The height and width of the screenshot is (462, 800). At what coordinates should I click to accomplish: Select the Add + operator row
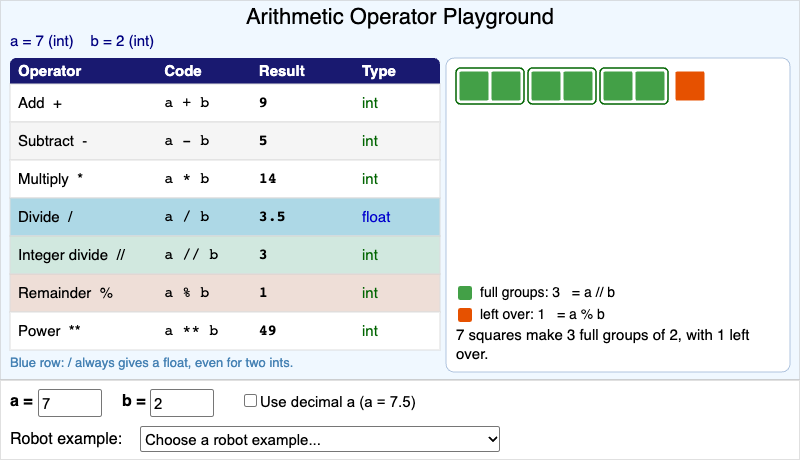[x=225, y=103]
